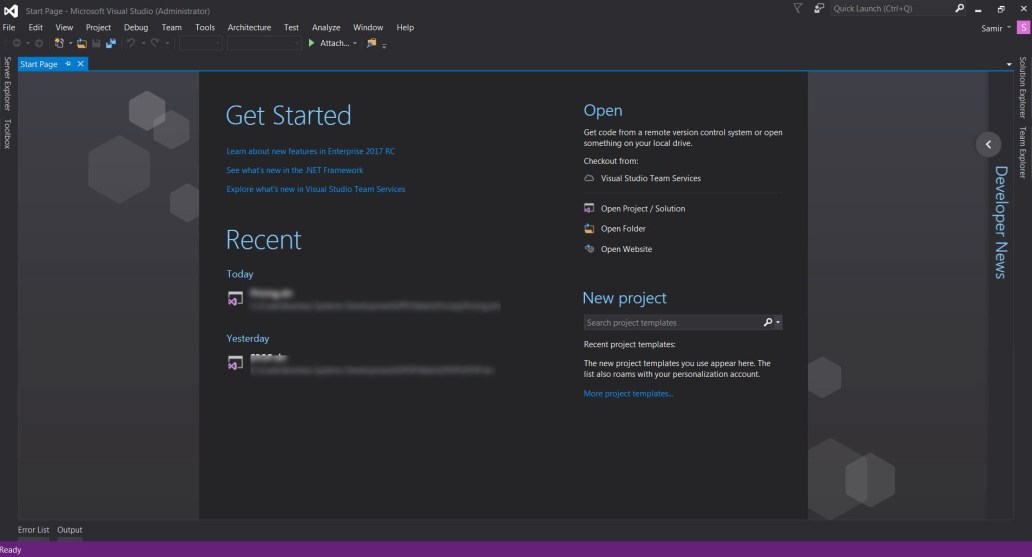
Task: Open the .NET Framework what's new link
Action: pyautogui.click(x=295, y=171)
